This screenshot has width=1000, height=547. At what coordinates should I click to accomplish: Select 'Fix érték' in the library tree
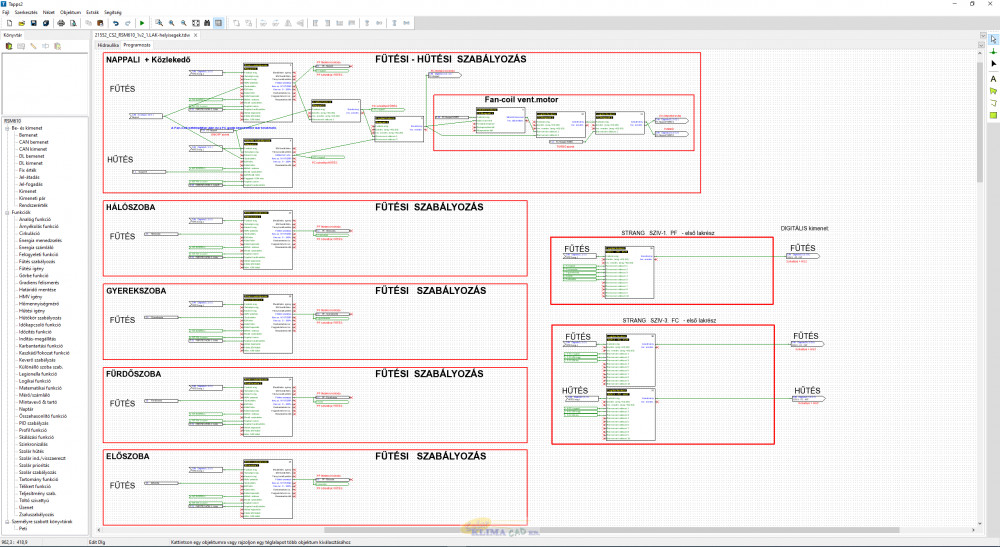click(27, 170)
